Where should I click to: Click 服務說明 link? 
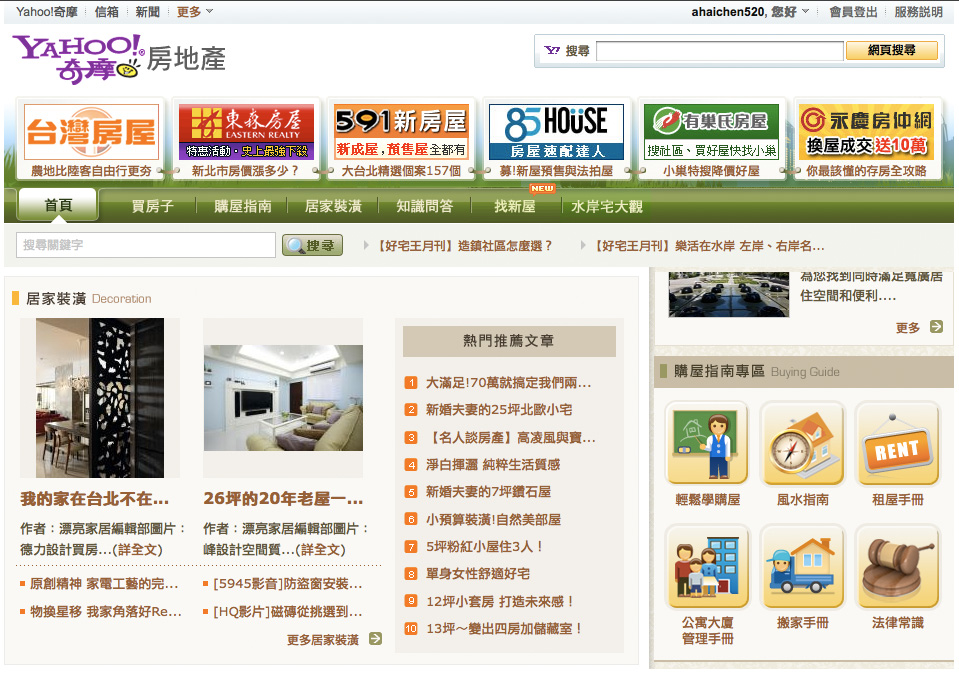point(918,12)
